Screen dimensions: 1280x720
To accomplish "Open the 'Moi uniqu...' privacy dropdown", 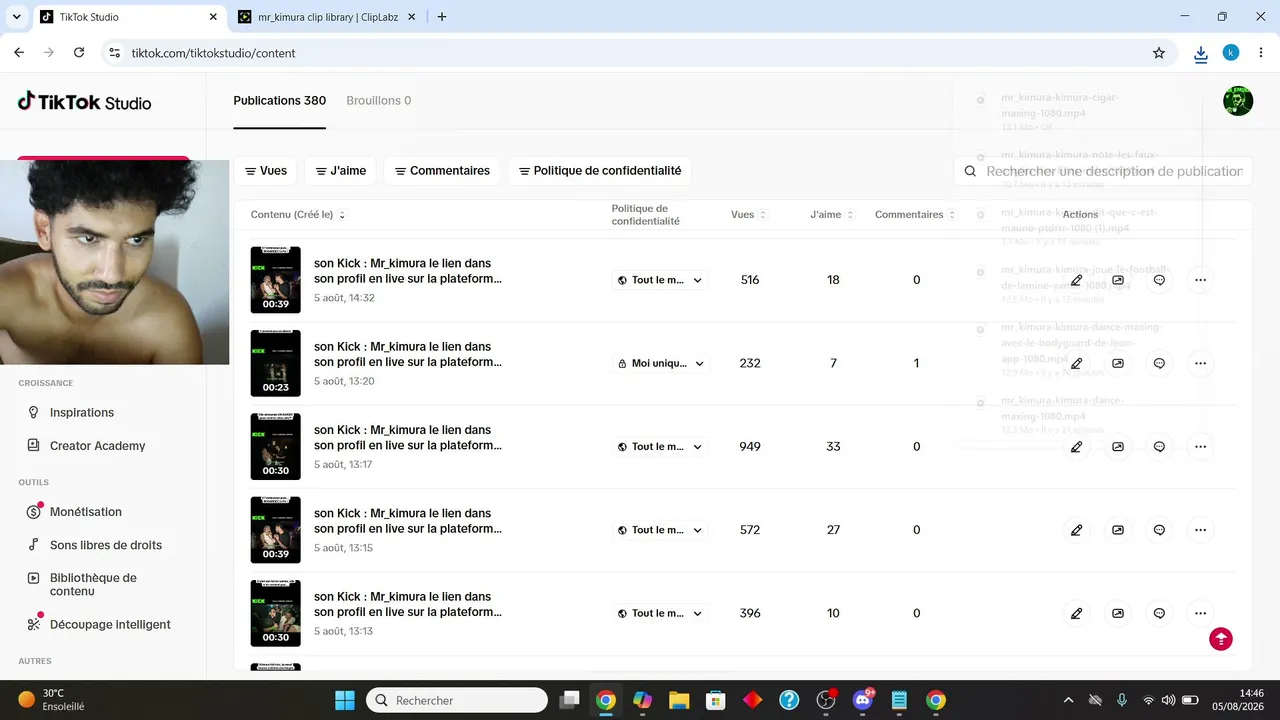I will pyautogui.click(x=660, y=363).
